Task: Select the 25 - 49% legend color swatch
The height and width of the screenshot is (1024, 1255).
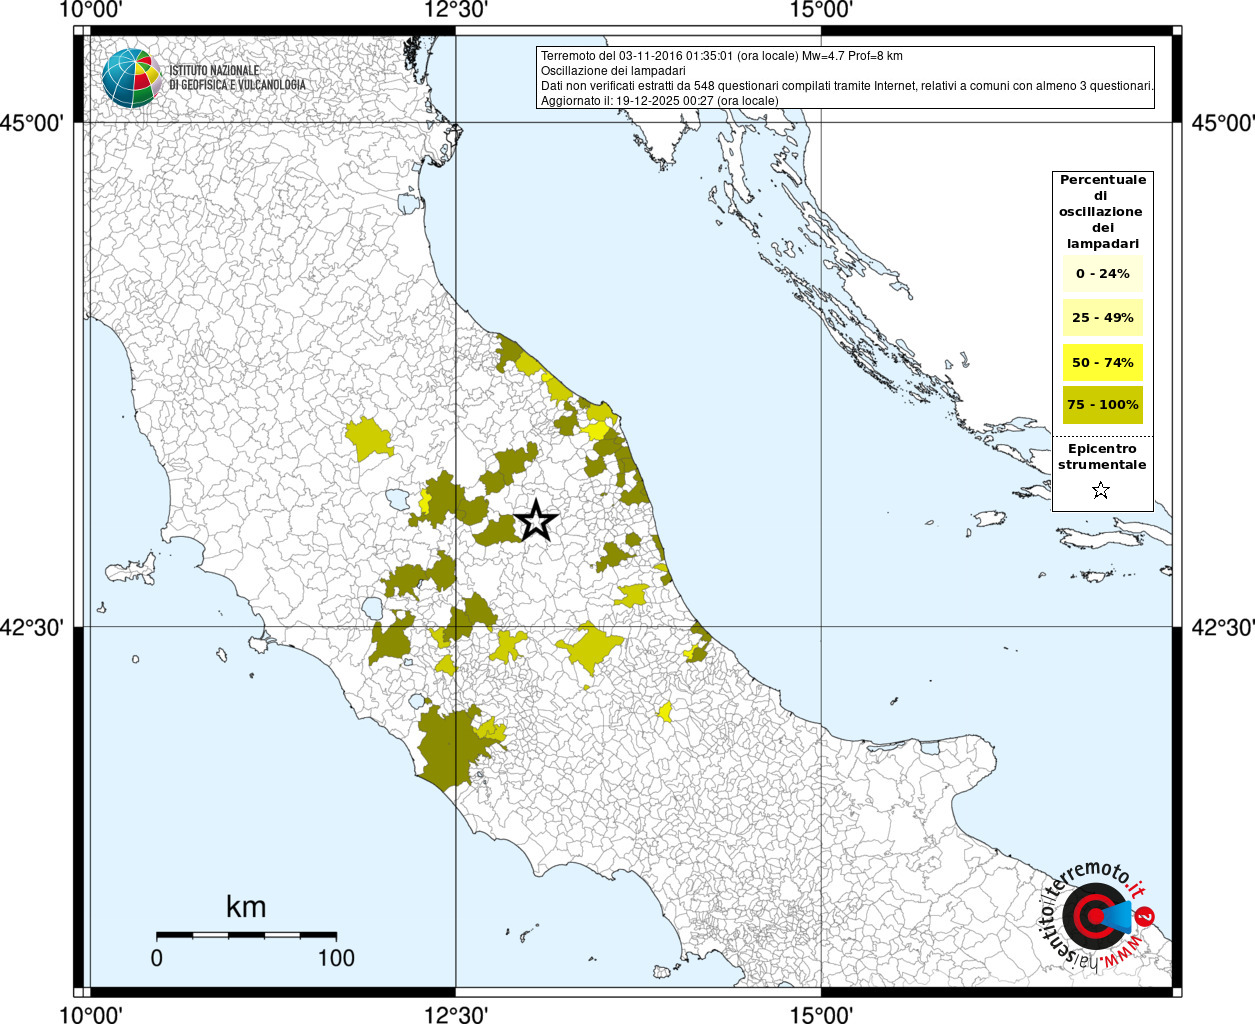Action: click(1102, 317)
